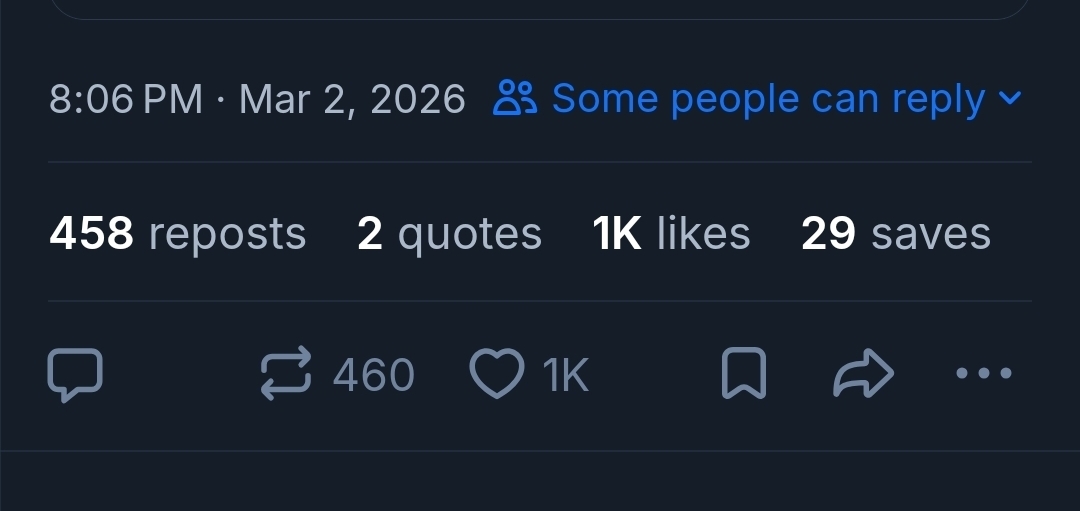The width and height of the screenshot is (1080, 511).
Task: Open the 2 quotes list
Action: click(x=449, y=233)
